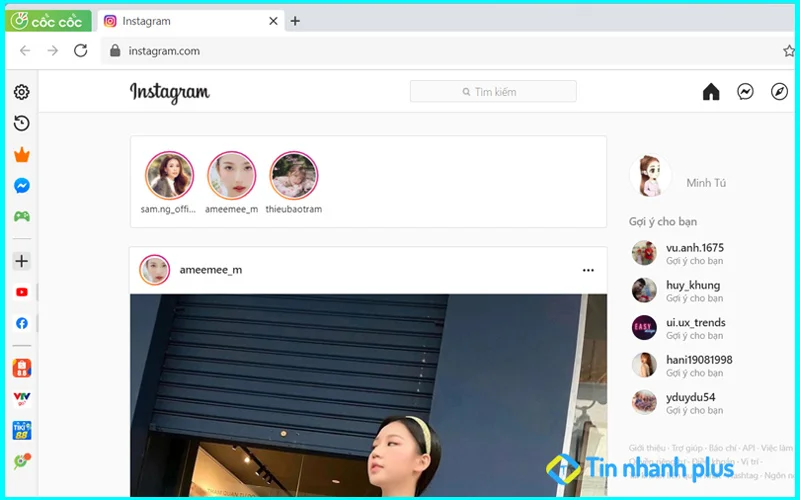Open post options three-dot menu
This screenshot has width=800, height=500.
click(x=588, y=270)
